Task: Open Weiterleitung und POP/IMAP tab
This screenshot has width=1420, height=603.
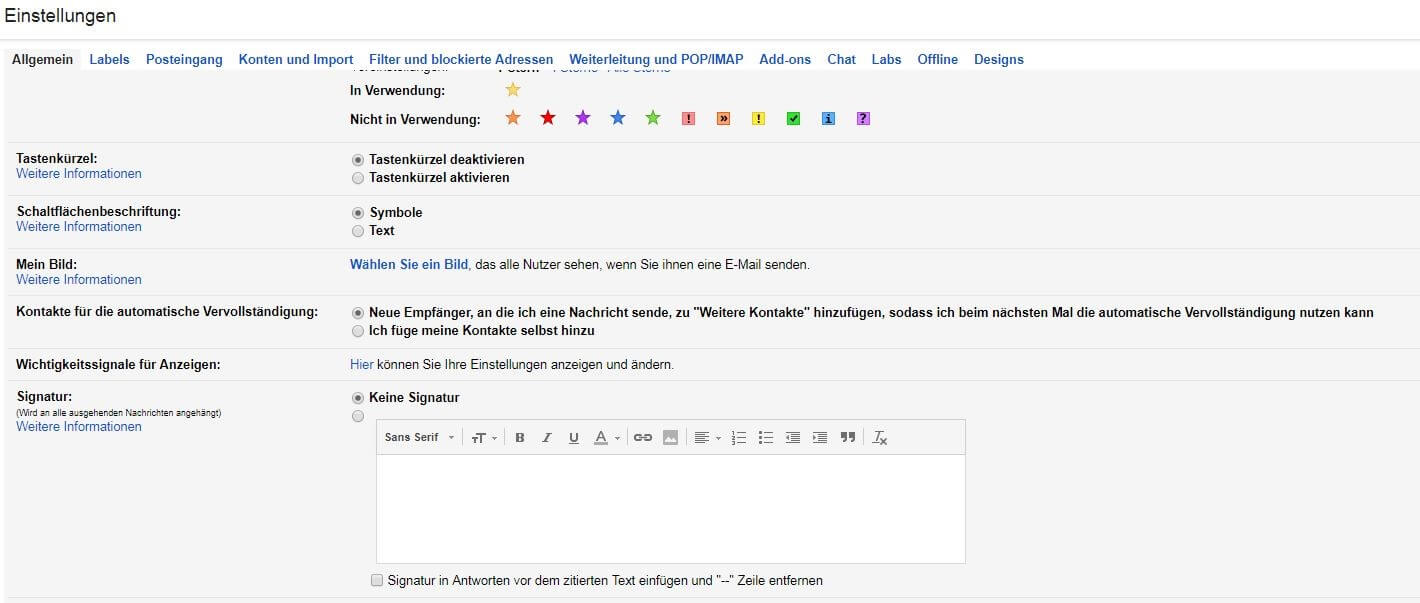Action: 656,59
